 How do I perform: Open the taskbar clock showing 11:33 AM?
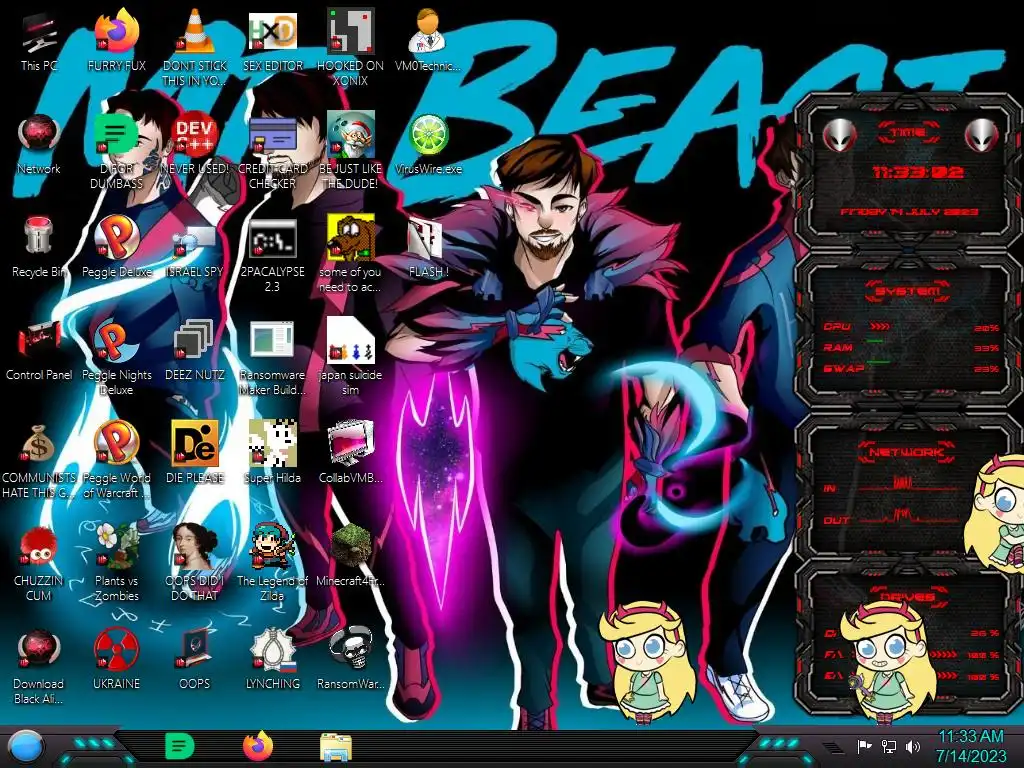[971, 746]
